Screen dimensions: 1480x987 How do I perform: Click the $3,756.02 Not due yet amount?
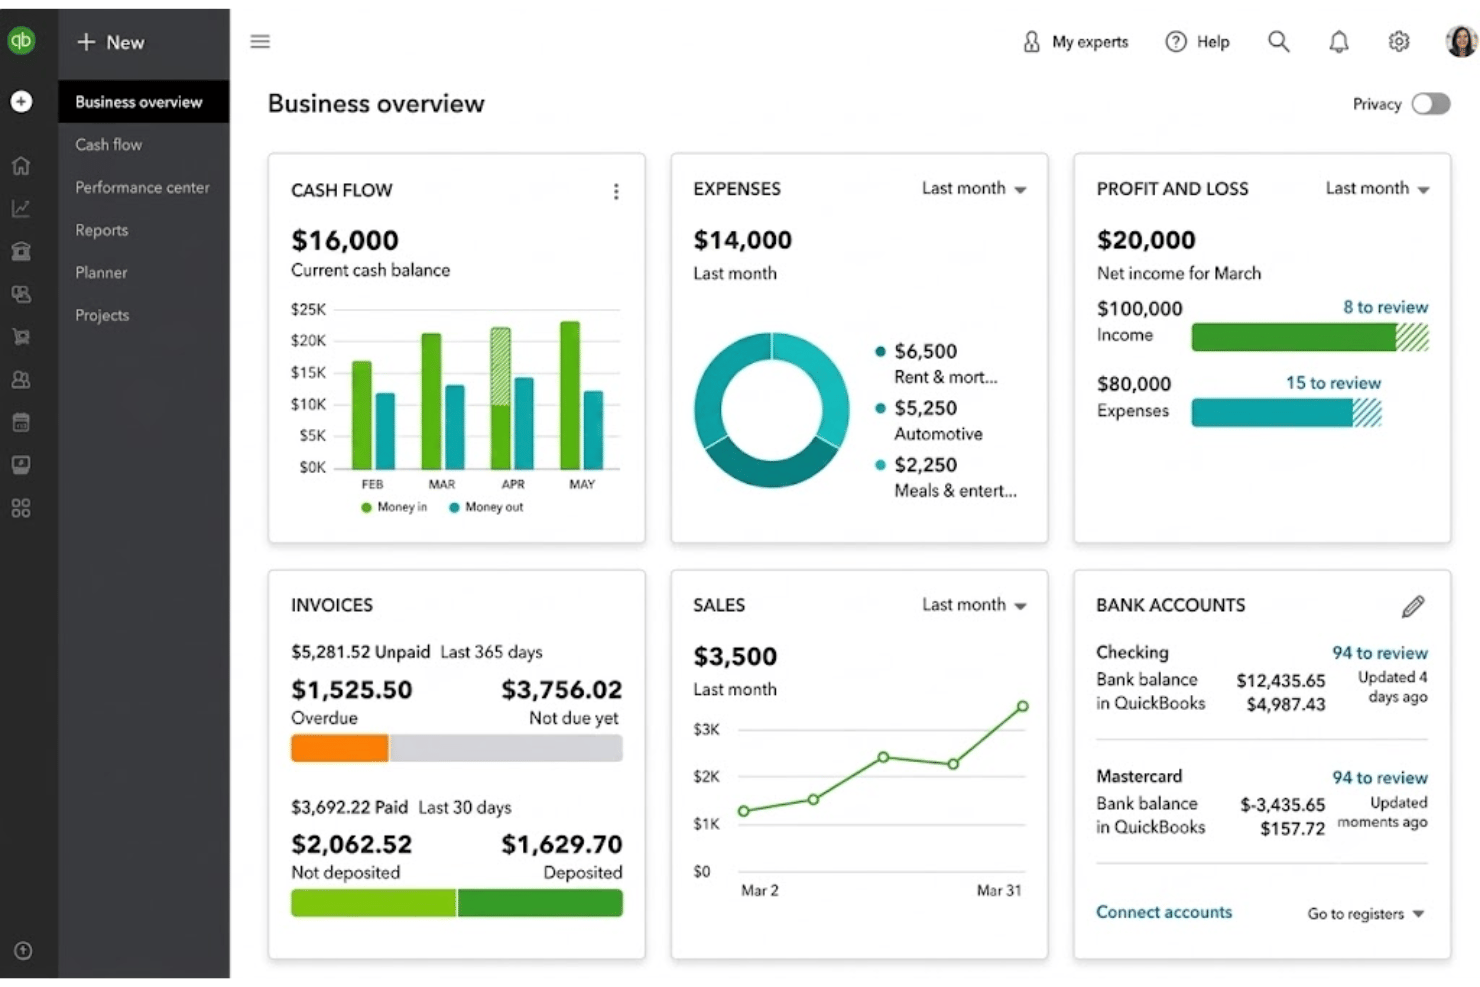click(561, 690)
